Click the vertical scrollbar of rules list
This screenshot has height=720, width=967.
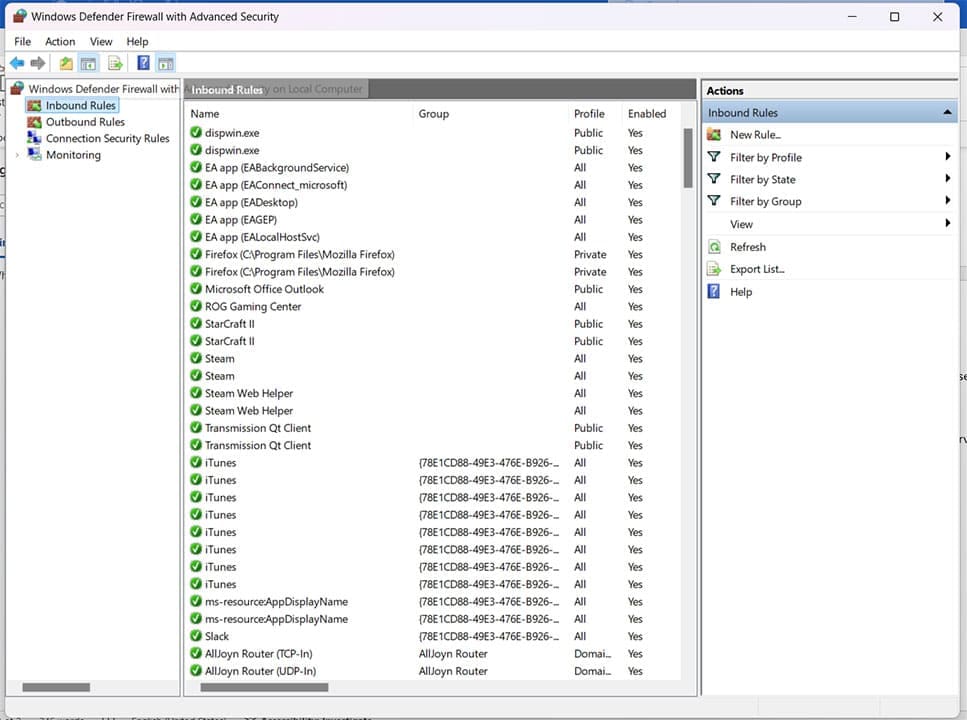(688, 157)
